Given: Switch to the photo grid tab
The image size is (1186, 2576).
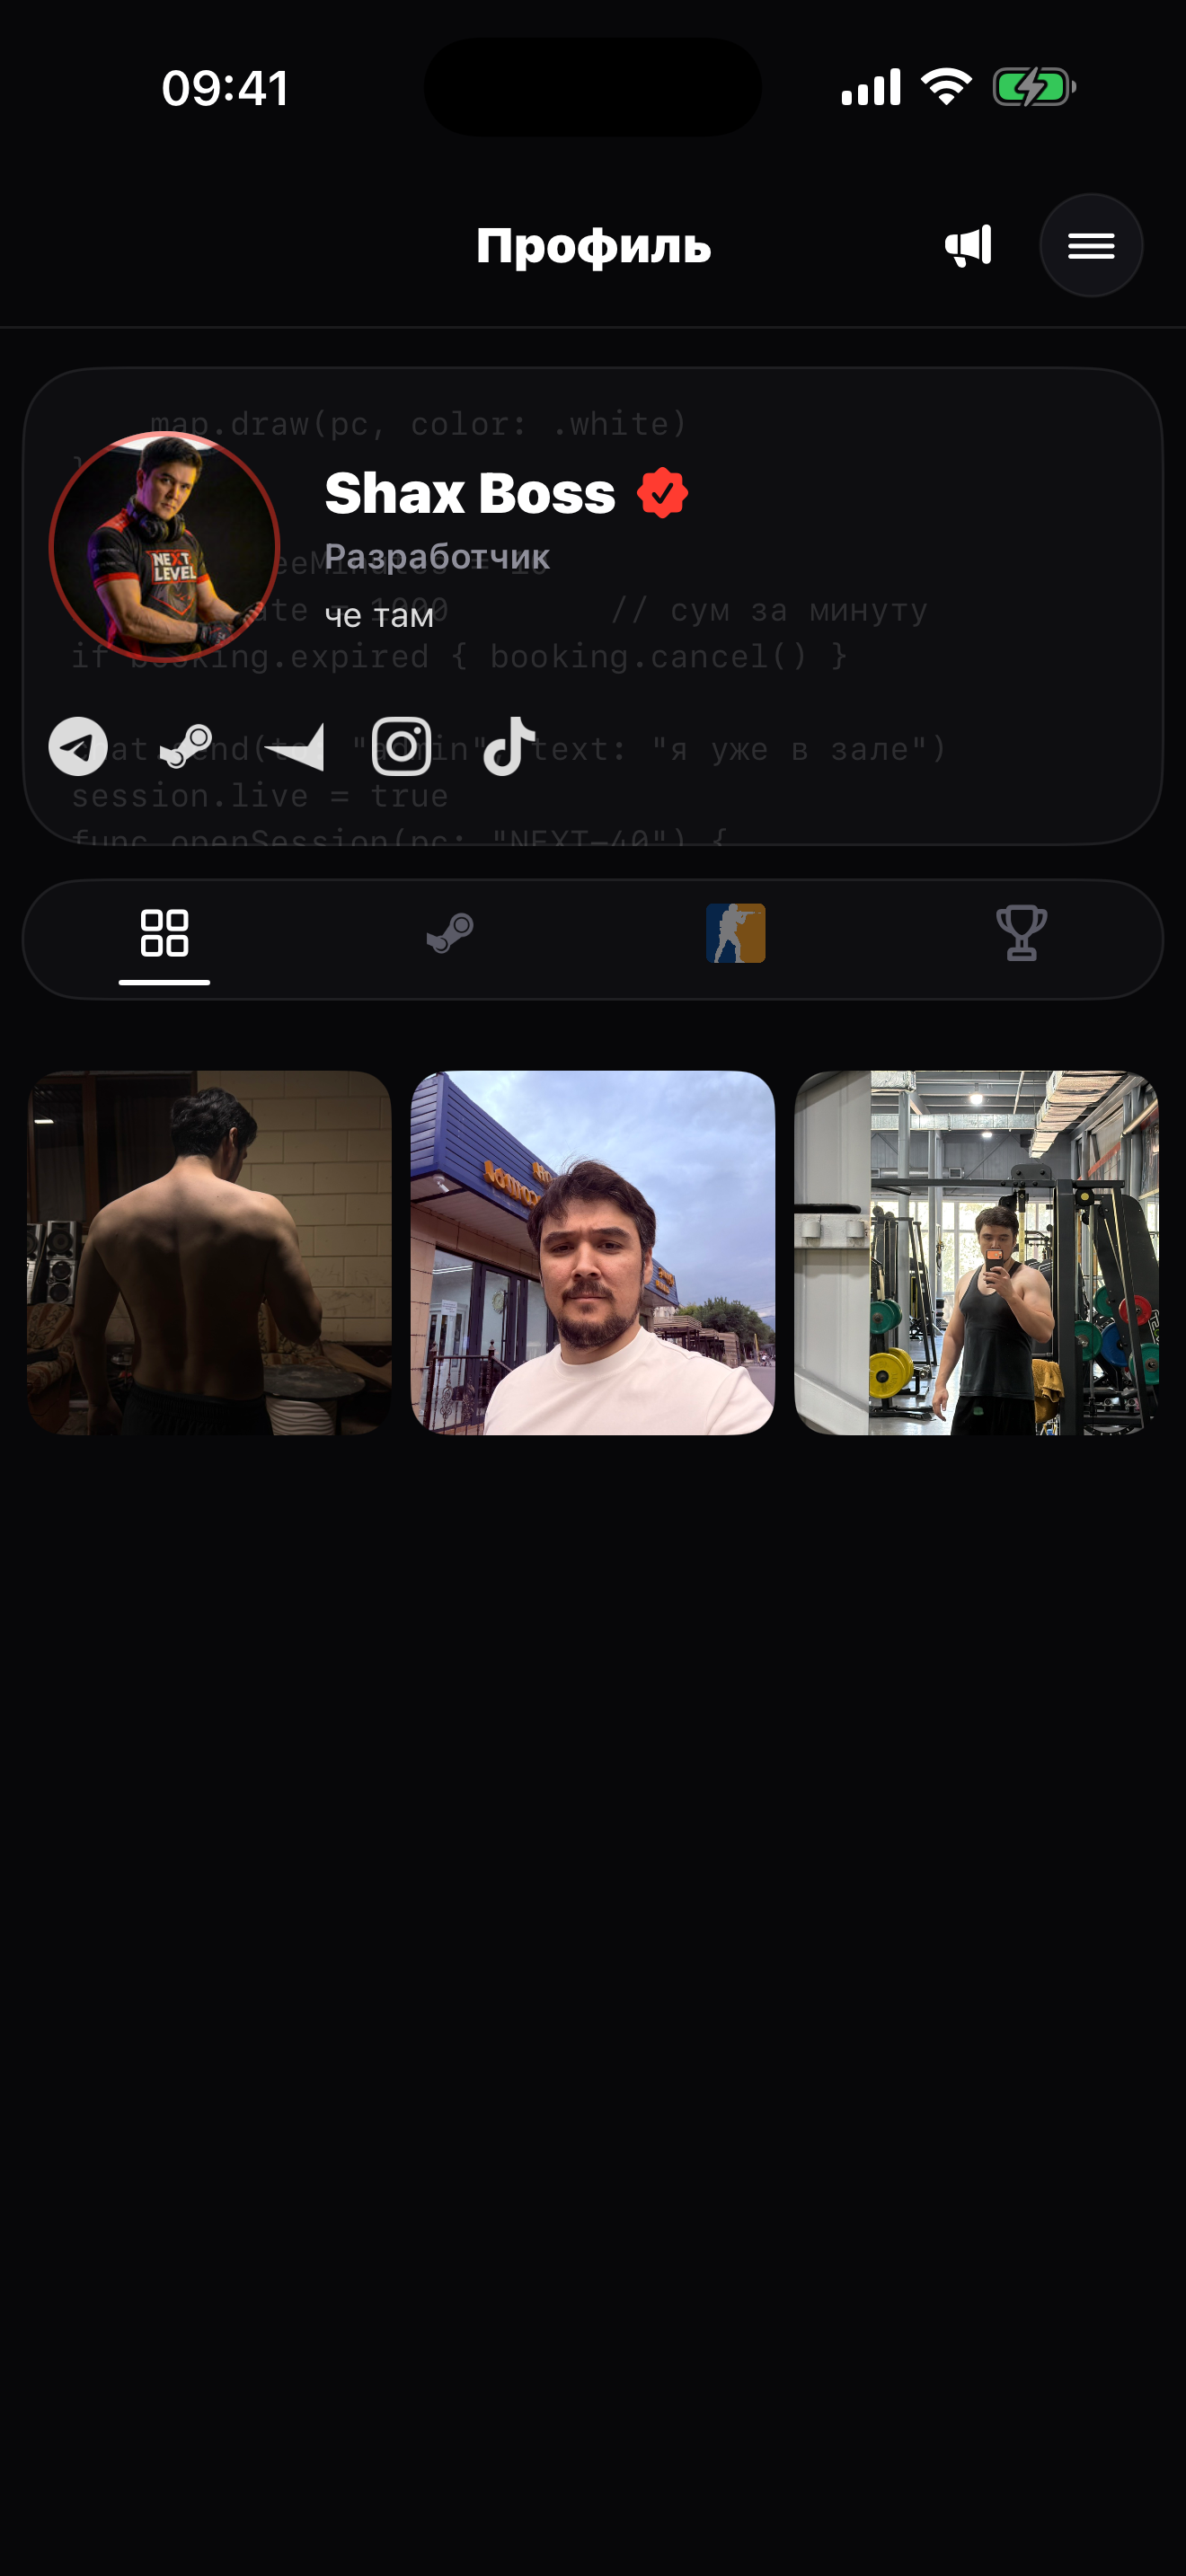Looking at the screenshot, I should [165, 933].
